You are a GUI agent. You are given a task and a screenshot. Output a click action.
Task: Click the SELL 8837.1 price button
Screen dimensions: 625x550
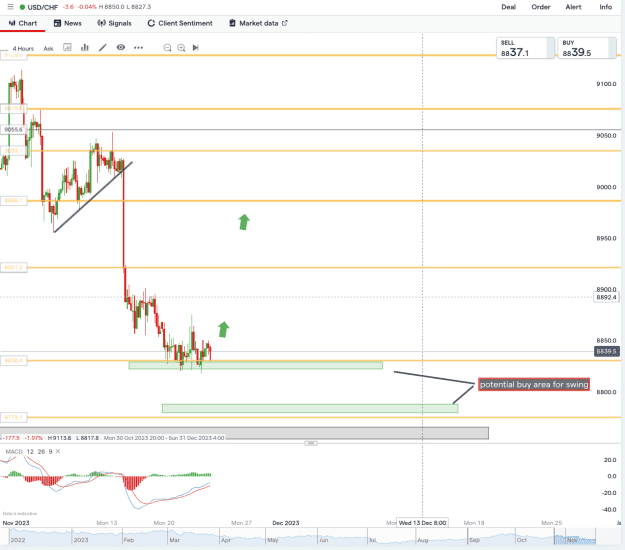525,48
